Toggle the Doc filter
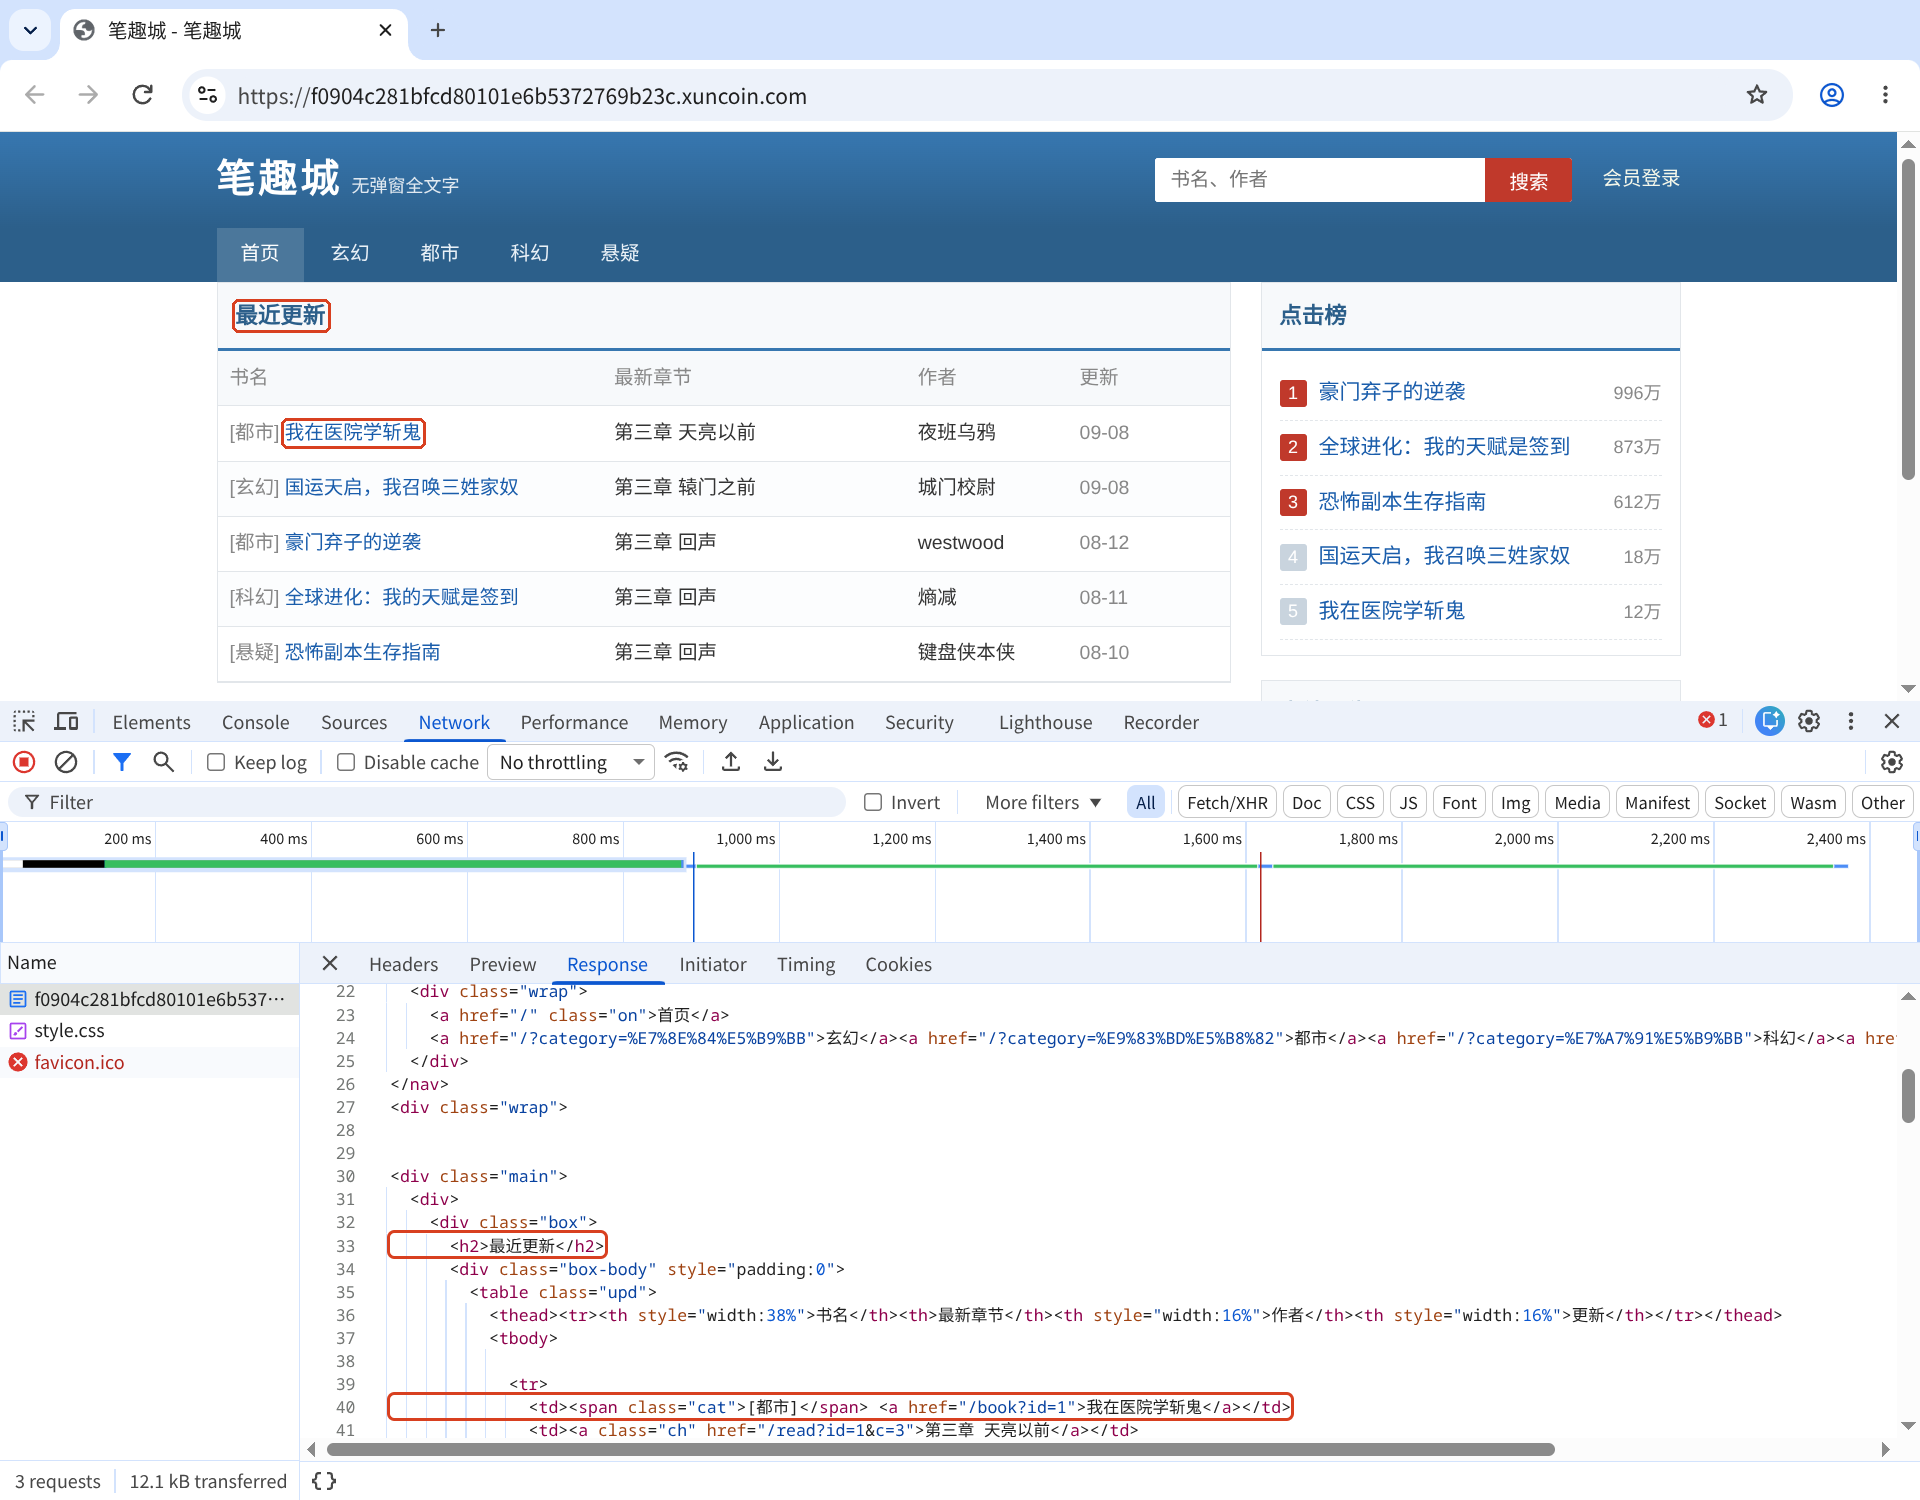The width and height of the screenshot is (1920, 1500). 1306,802
